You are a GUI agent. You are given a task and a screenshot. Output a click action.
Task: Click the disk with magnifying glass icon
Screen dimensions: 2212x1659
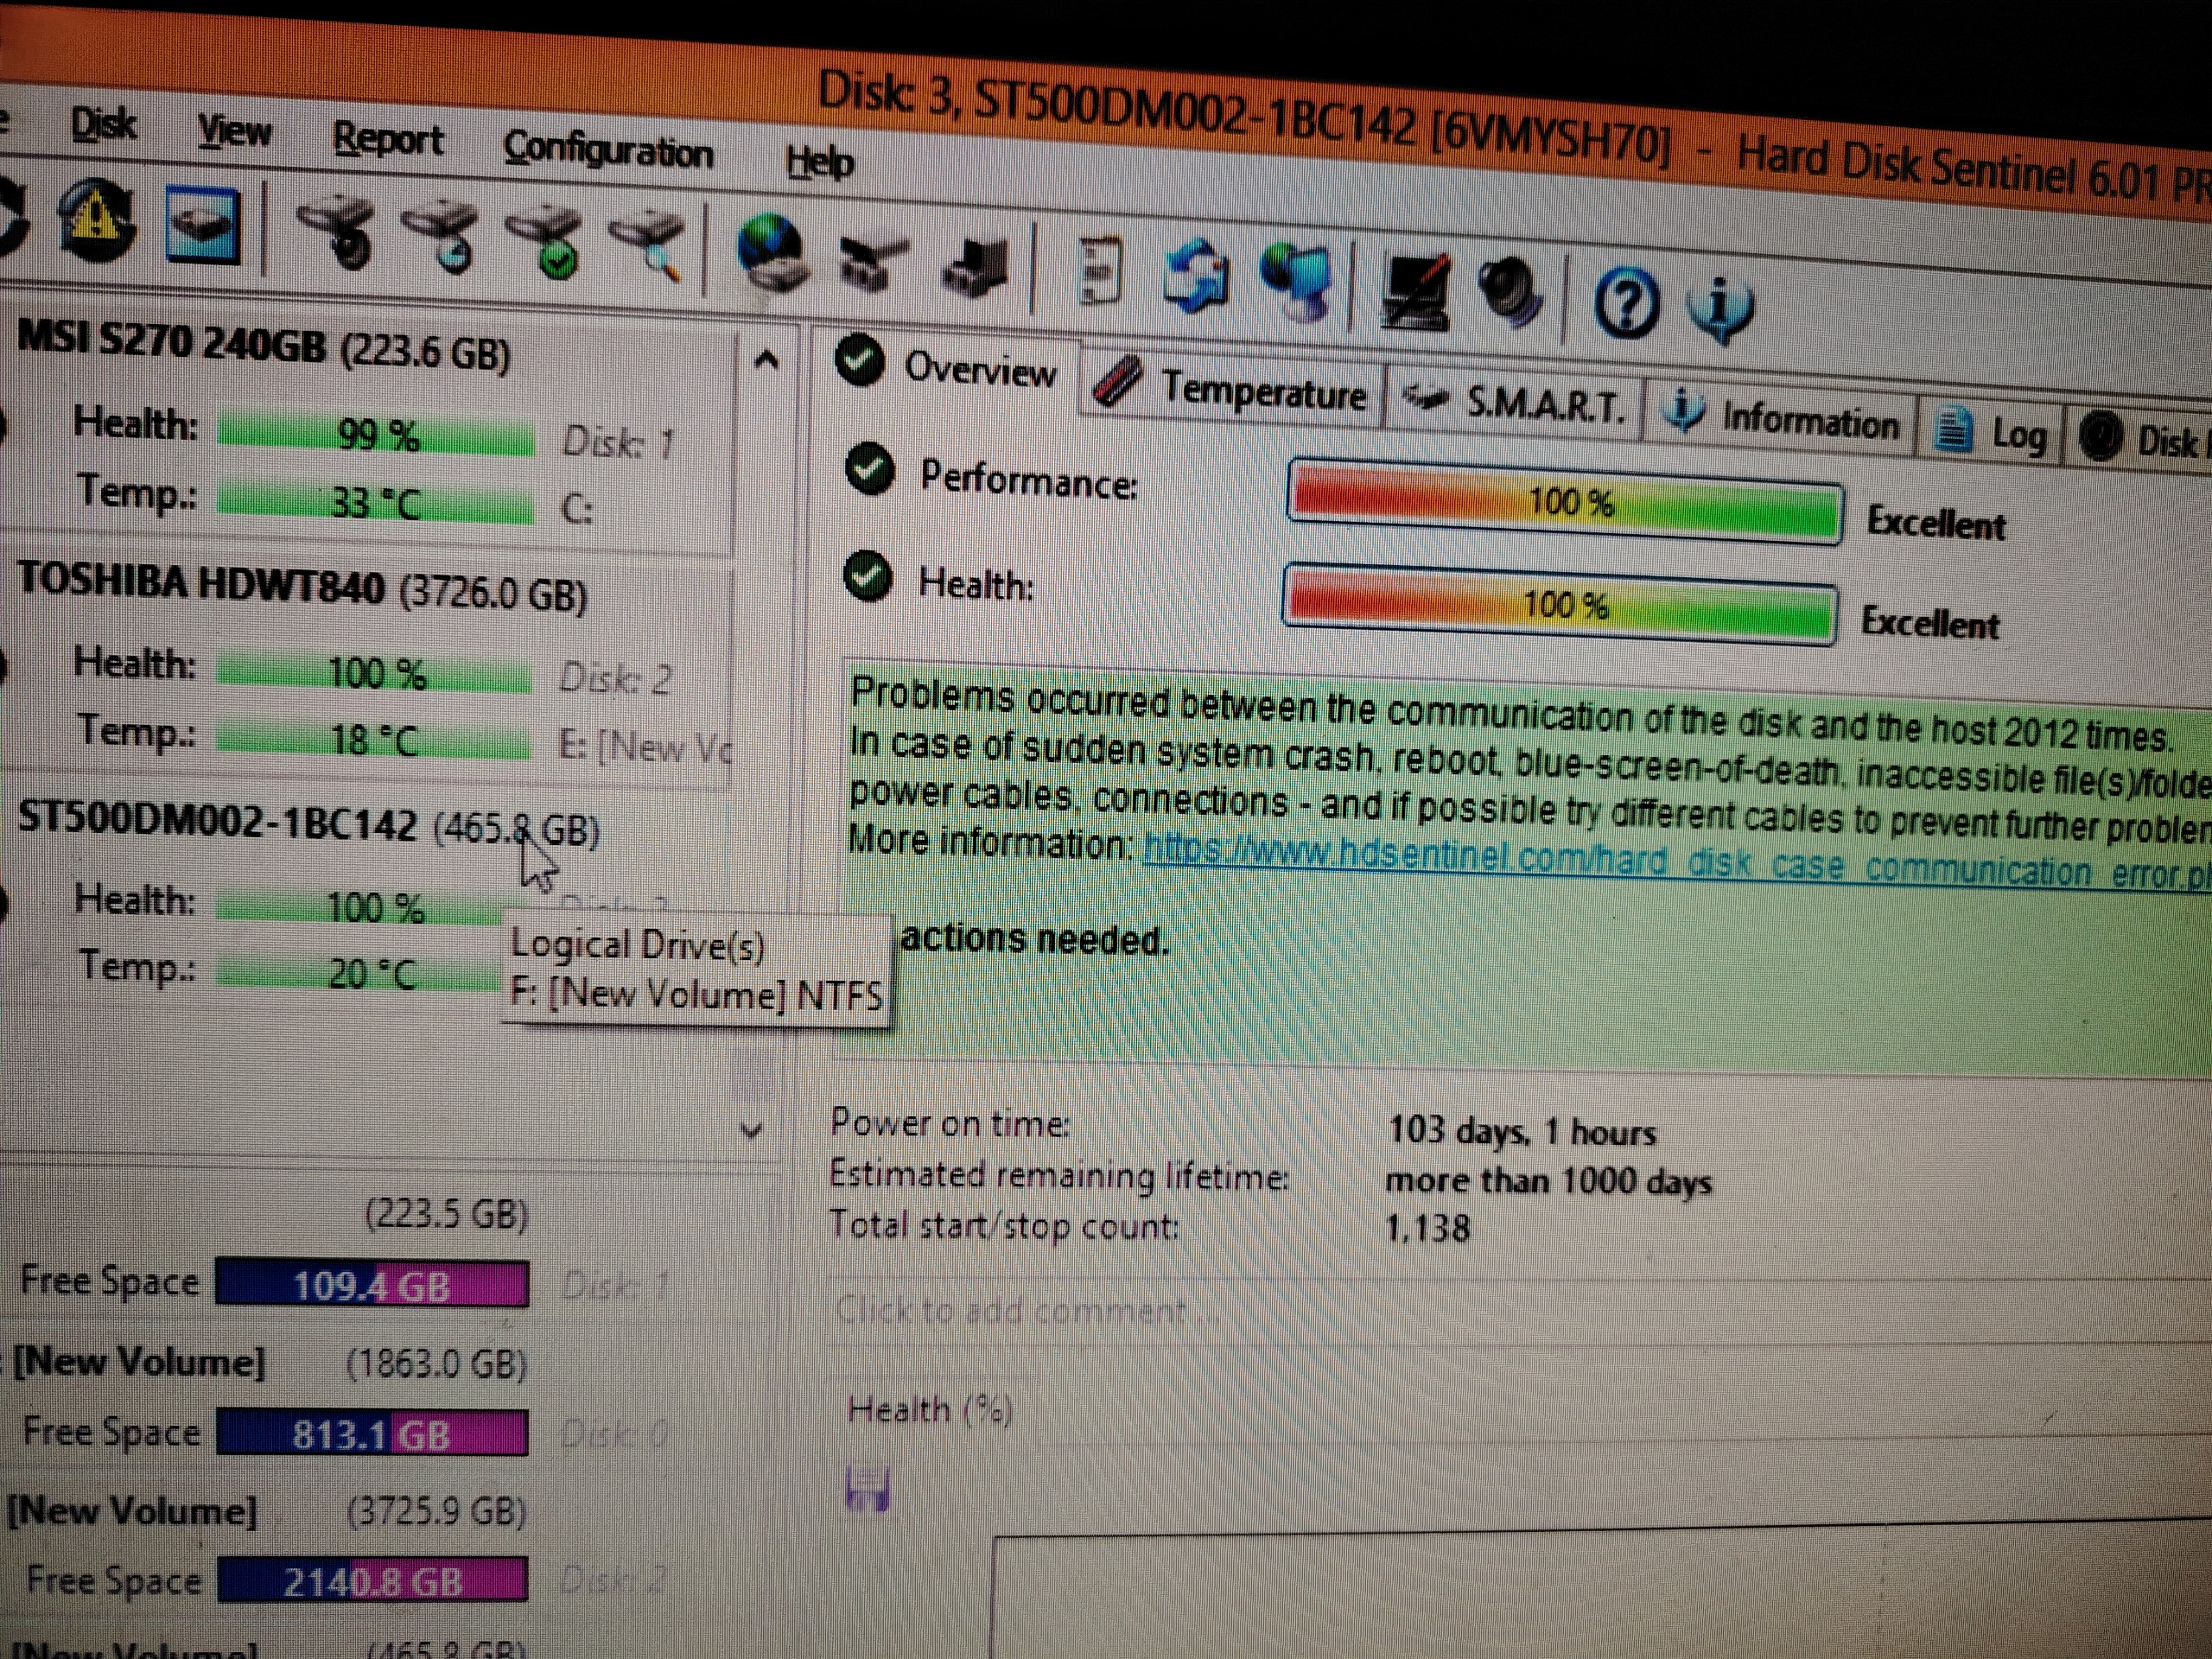(650, 243)
